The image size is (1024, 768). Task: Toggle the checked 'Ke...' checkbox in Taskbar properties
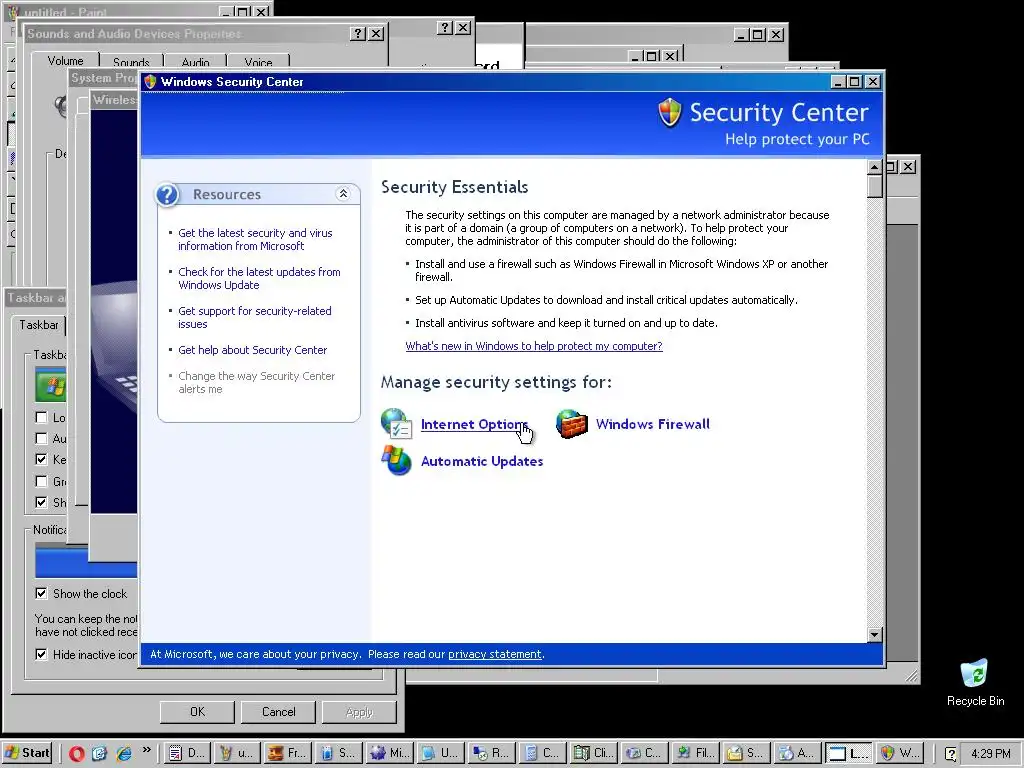(x=41, y=459)
